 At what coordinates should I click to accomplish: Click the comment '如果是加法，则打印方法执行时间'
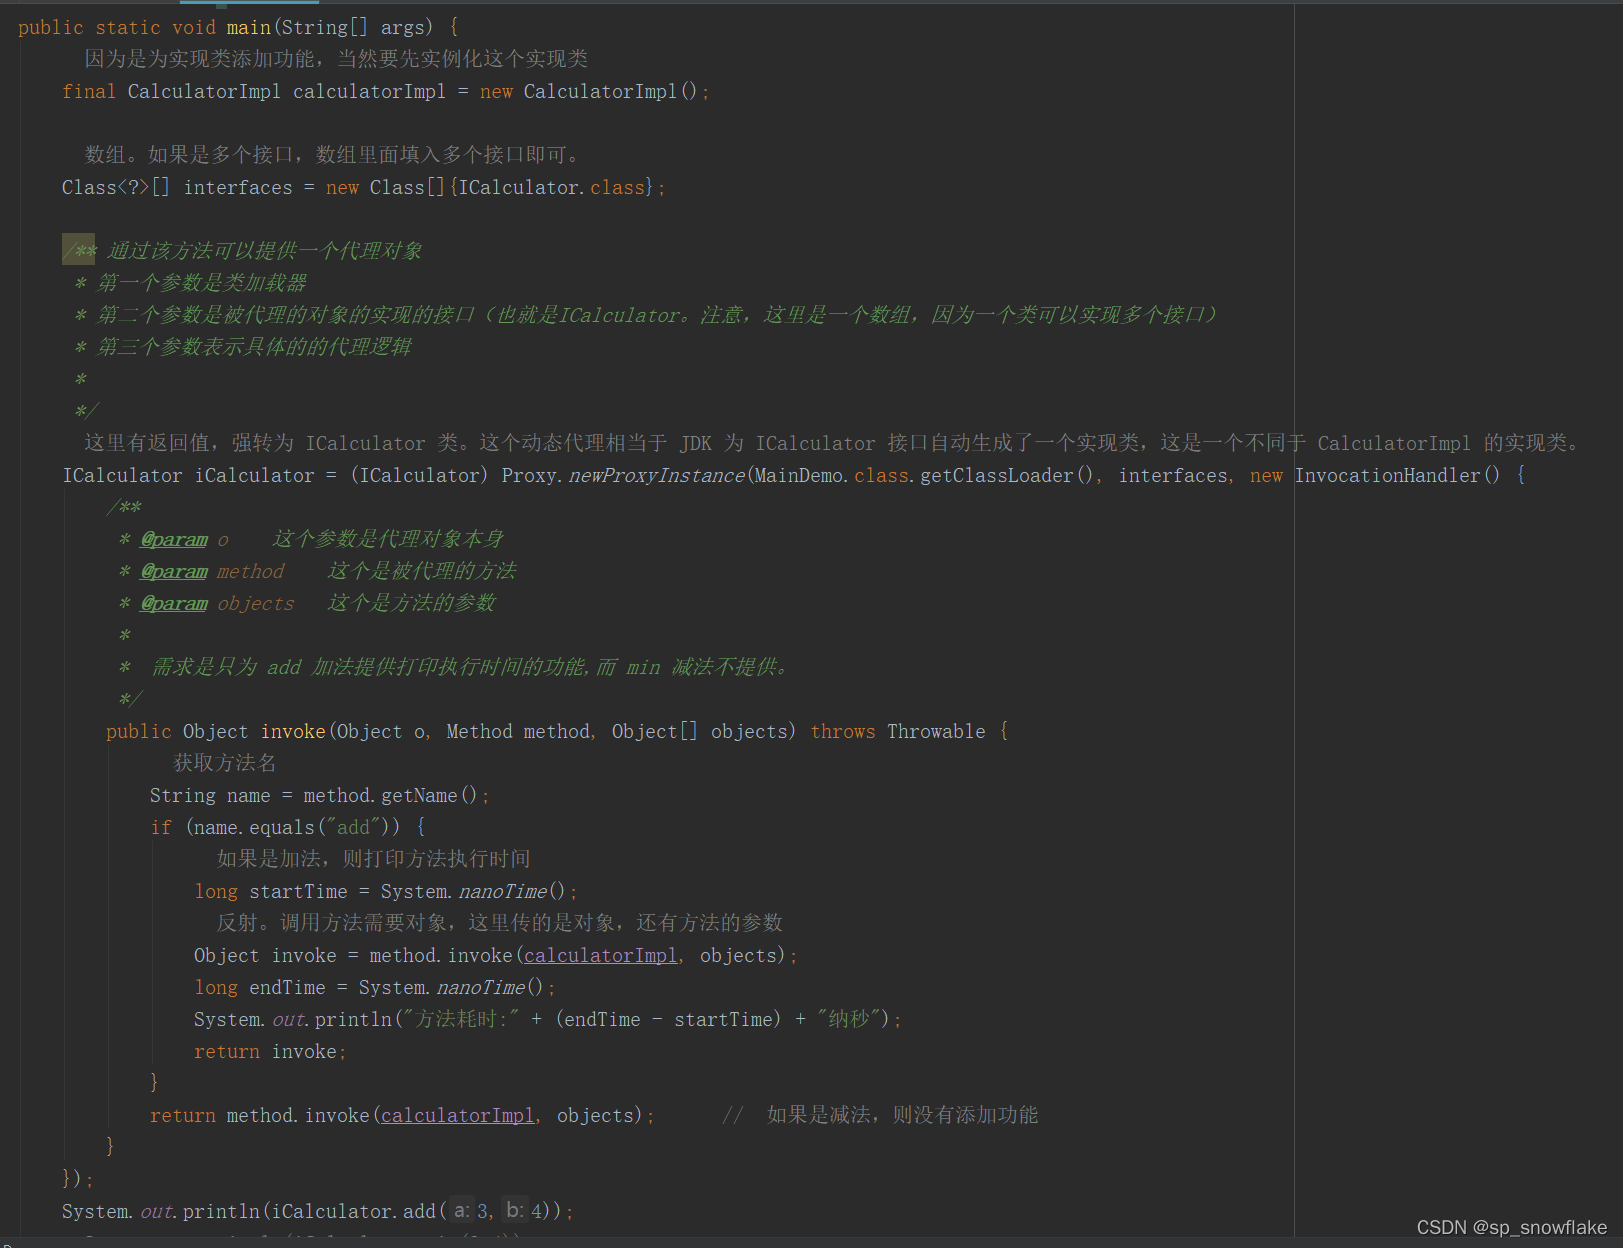tap(373, 859)
